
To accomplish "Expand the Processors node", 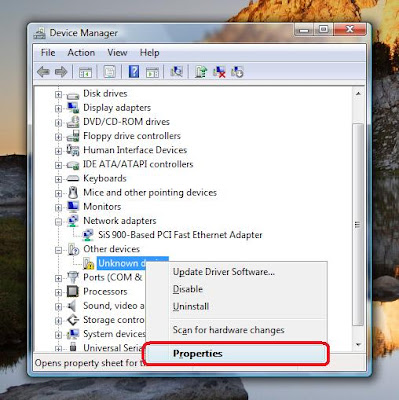I will (x=58, y=292).
